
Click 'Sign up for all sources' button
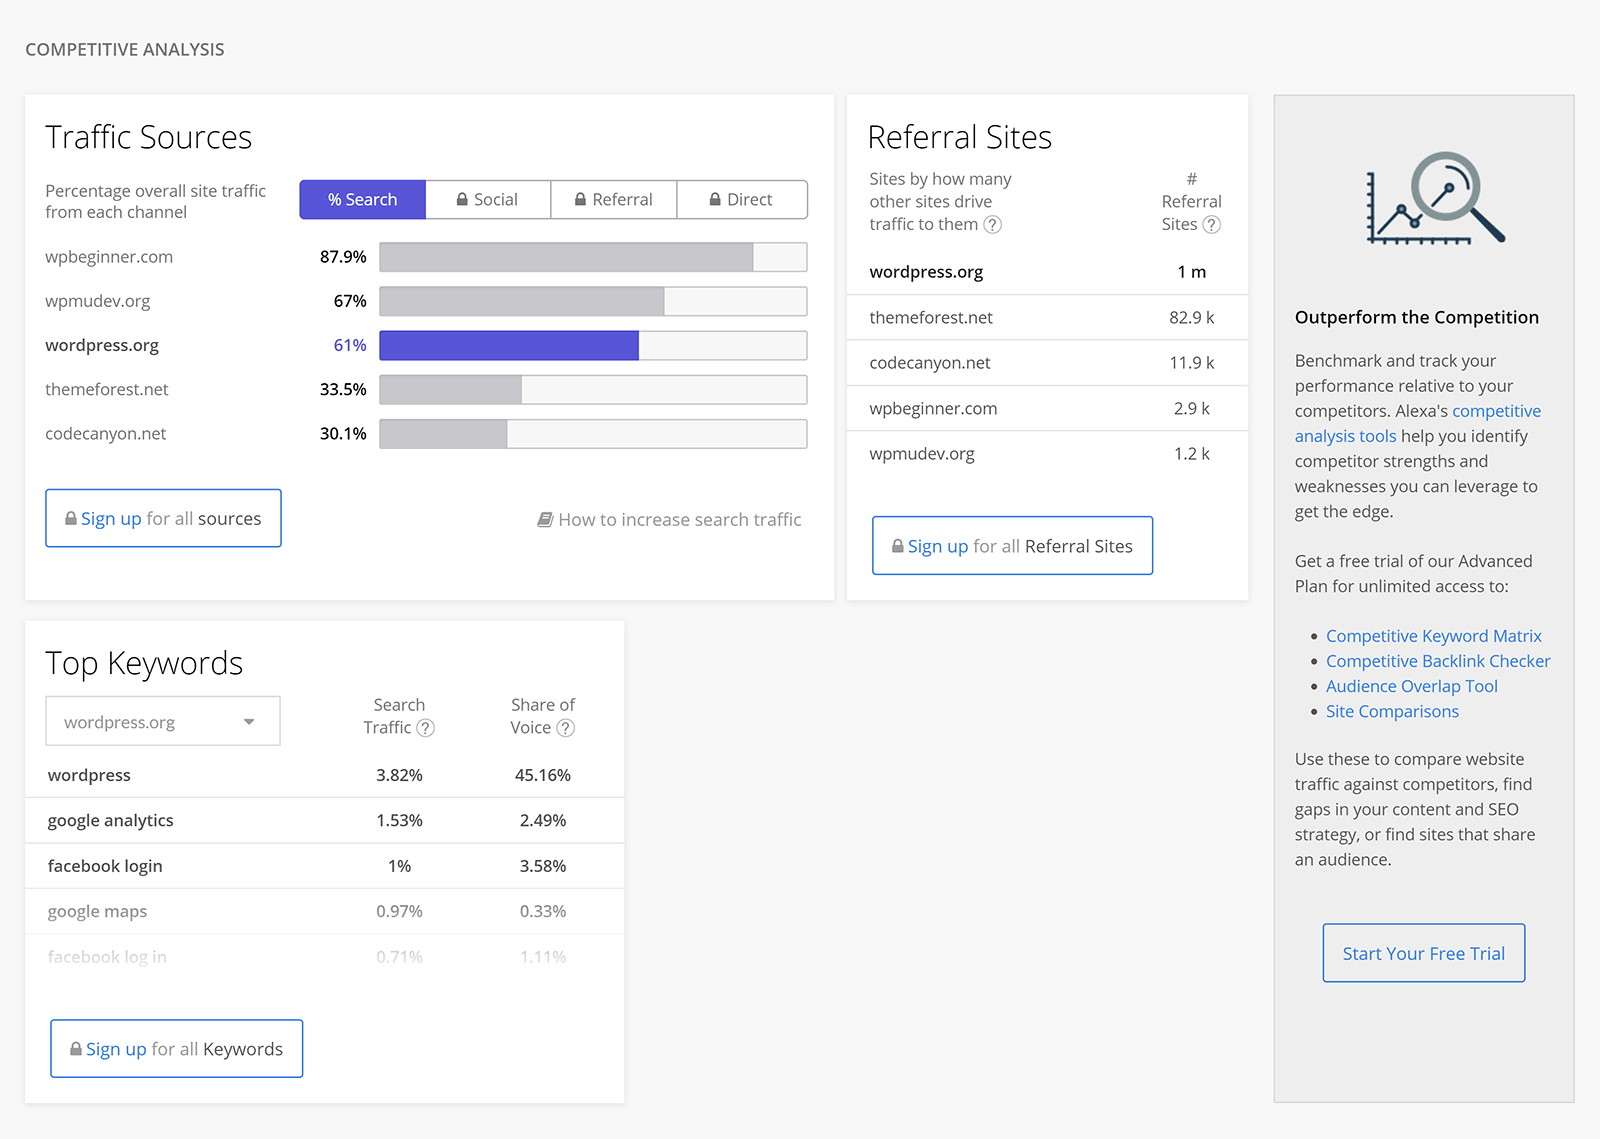[163, 518]
